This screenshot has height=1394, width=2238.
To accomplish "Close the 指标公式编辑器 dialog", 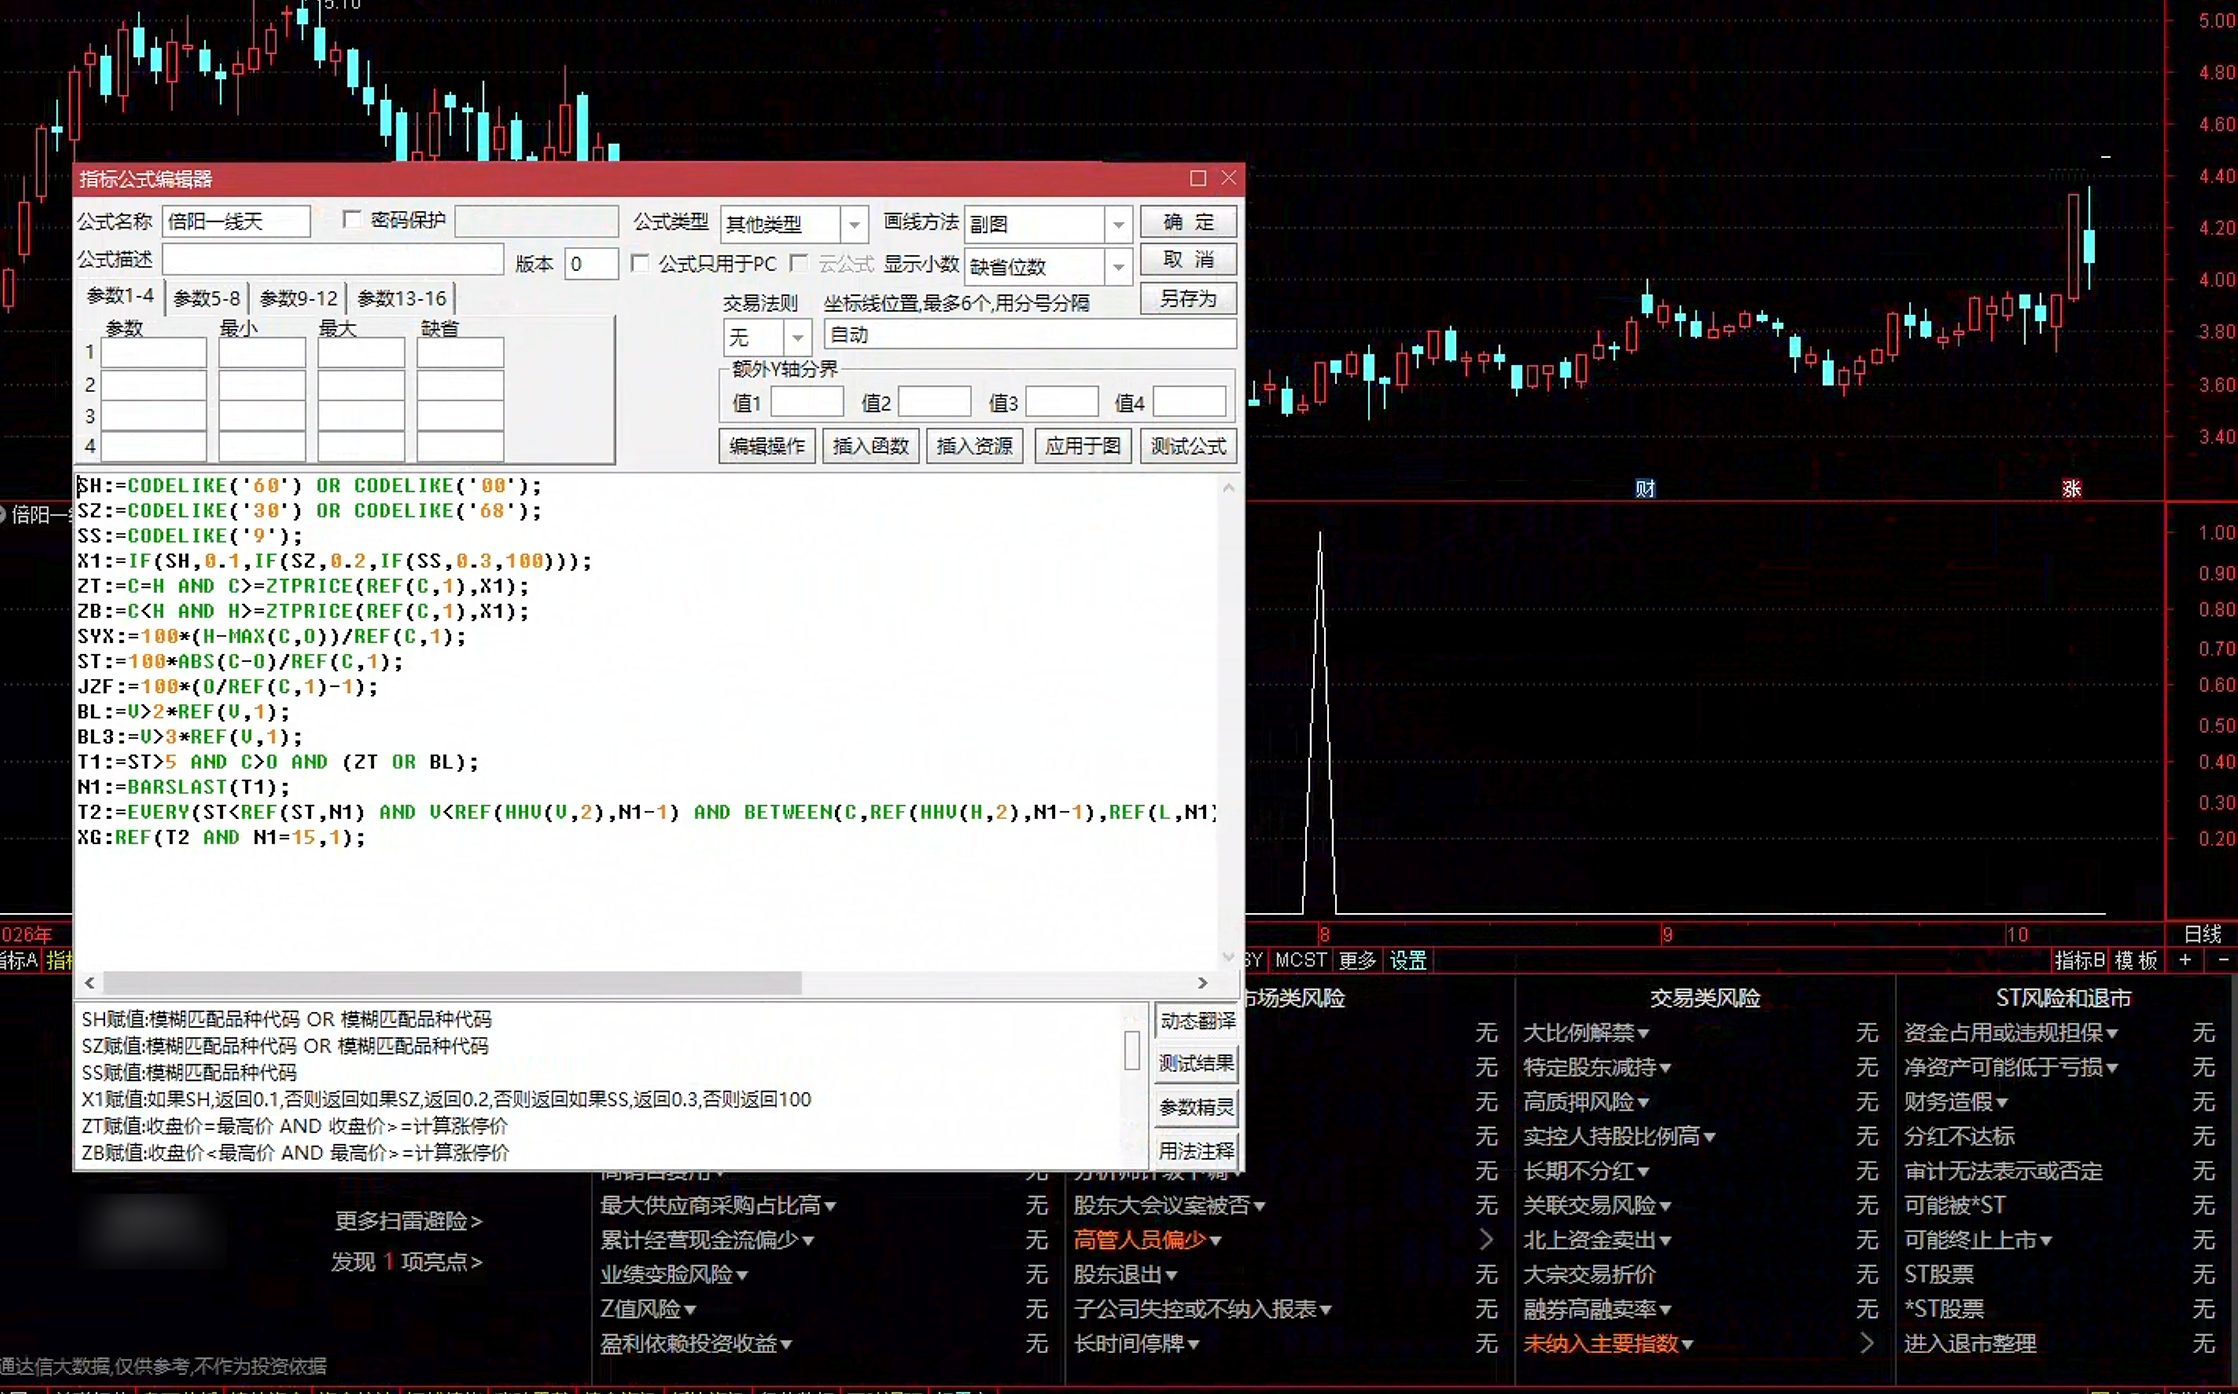I will point(1229,178).
